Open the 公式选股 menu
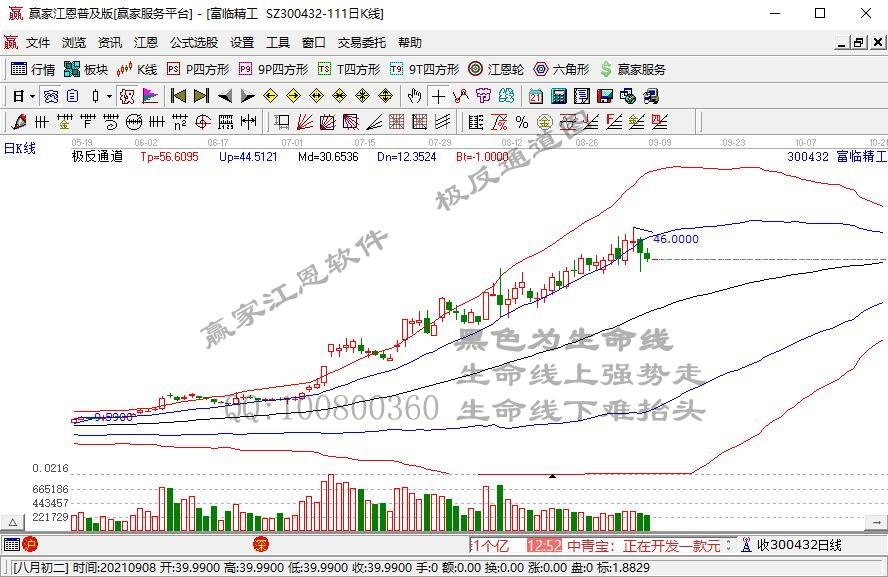This screenshot has height=577, width=888. click(193, 43)
